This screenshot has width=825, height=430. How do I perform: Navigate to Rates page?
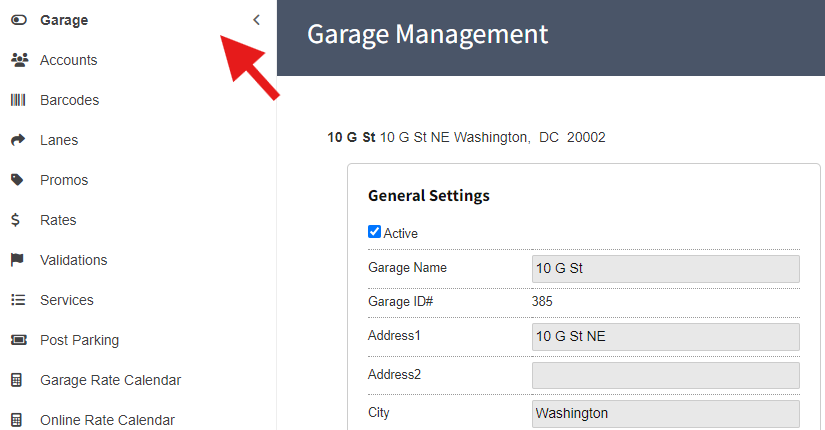click(58, 220)
